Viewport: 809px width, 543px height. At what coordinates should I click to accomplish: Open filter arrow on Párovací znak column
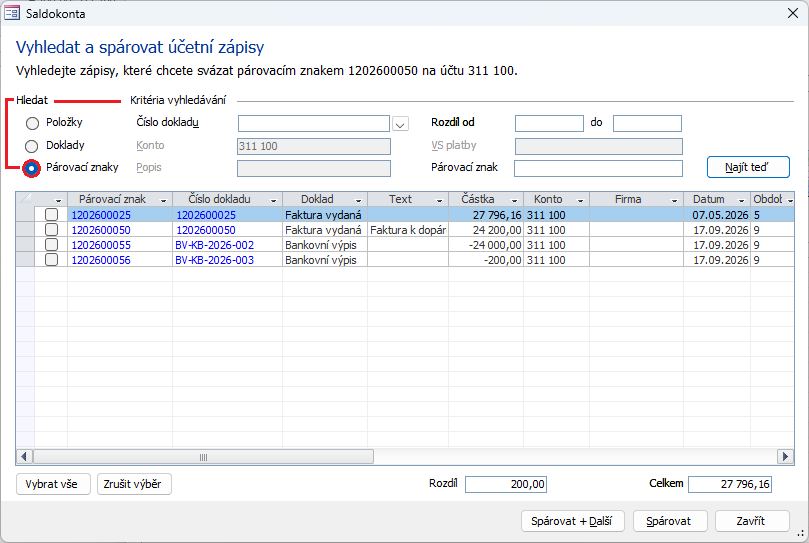coord(164,200)
